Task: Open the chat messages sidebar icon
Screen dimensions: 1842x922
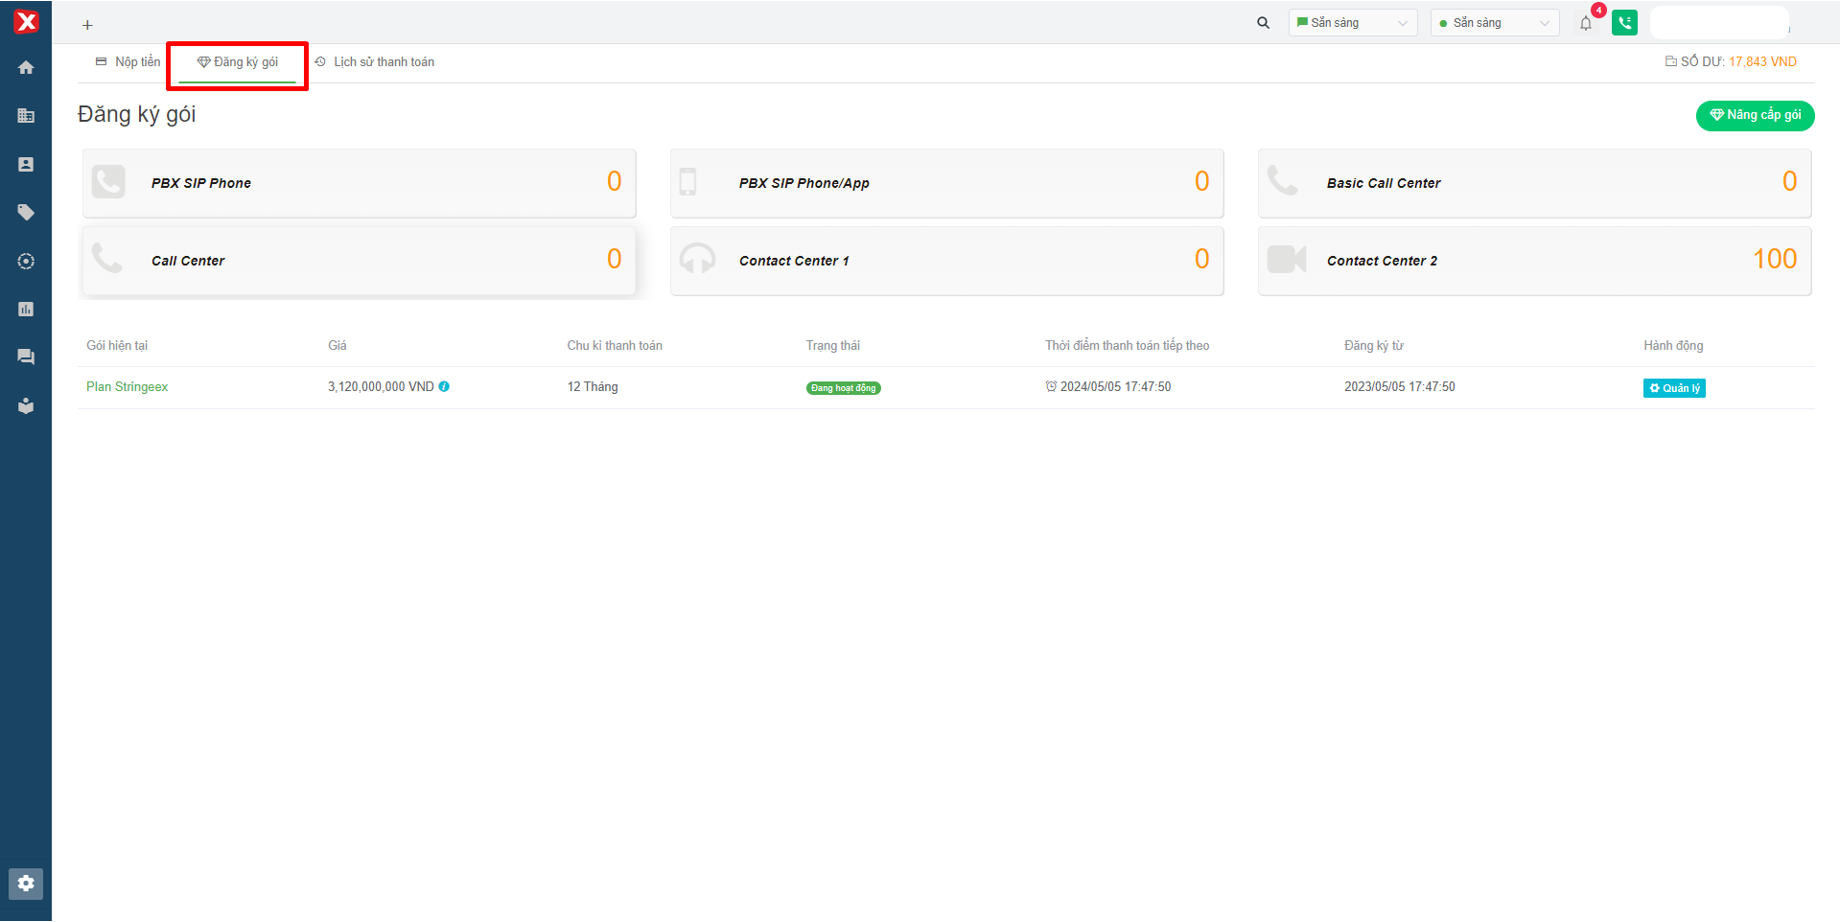Action: 26,357
